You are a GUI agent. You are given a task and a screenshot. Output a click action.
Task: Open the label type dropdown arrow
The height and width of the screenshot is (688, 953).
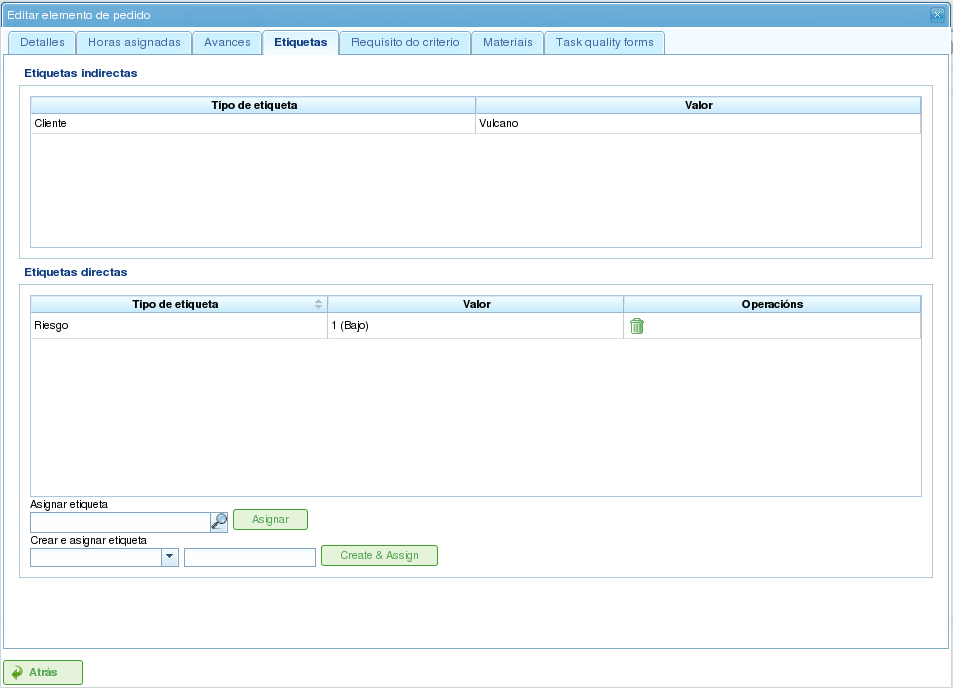tap(170, 557)
